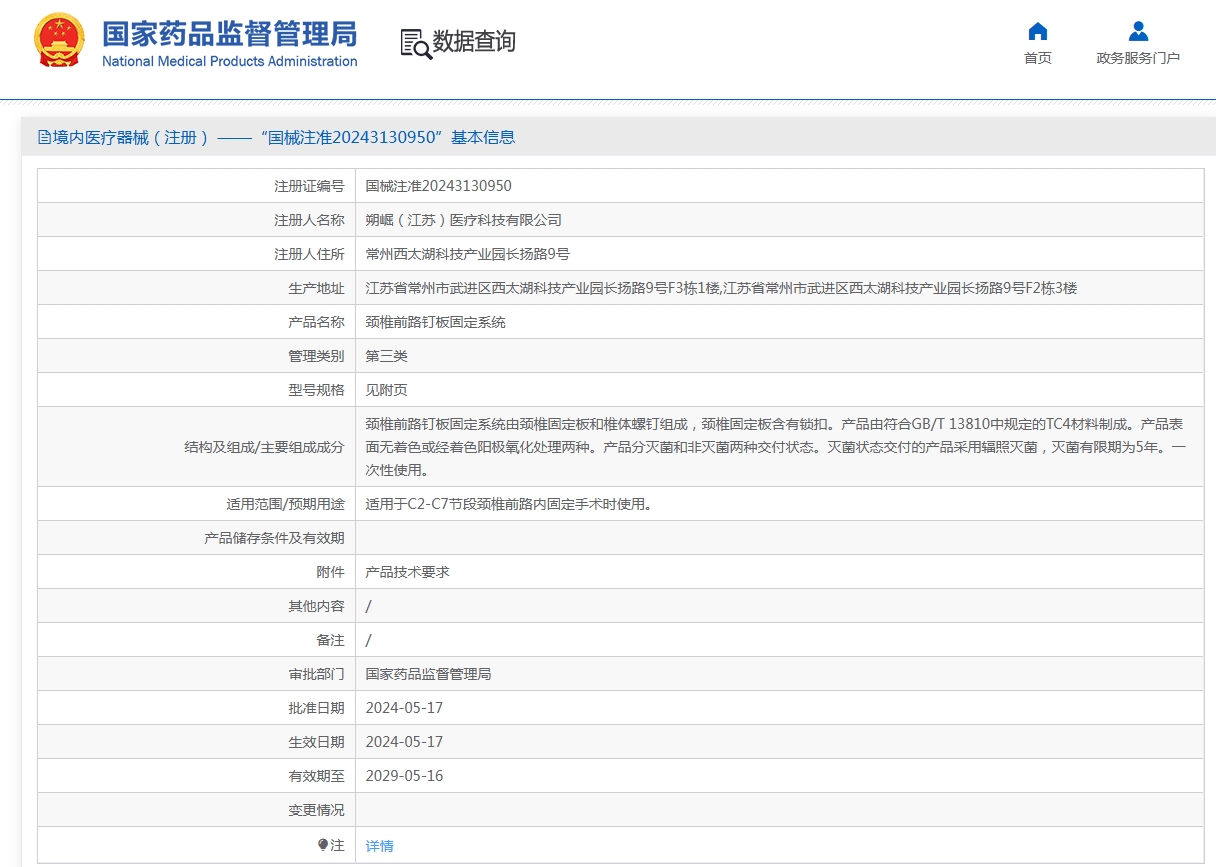Open 政务服务门户 text link
Image resolution: width=1216 pixels, height=867 pixels.
[1138, 58]
